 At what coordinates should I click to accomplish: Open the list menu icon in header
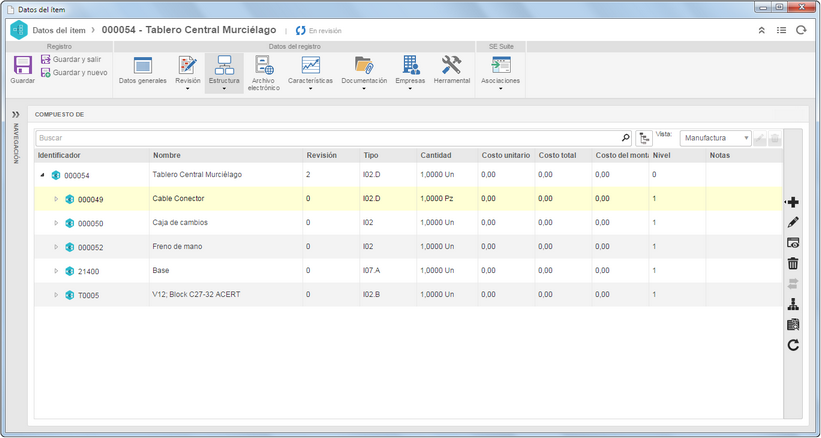click(781, 30)
